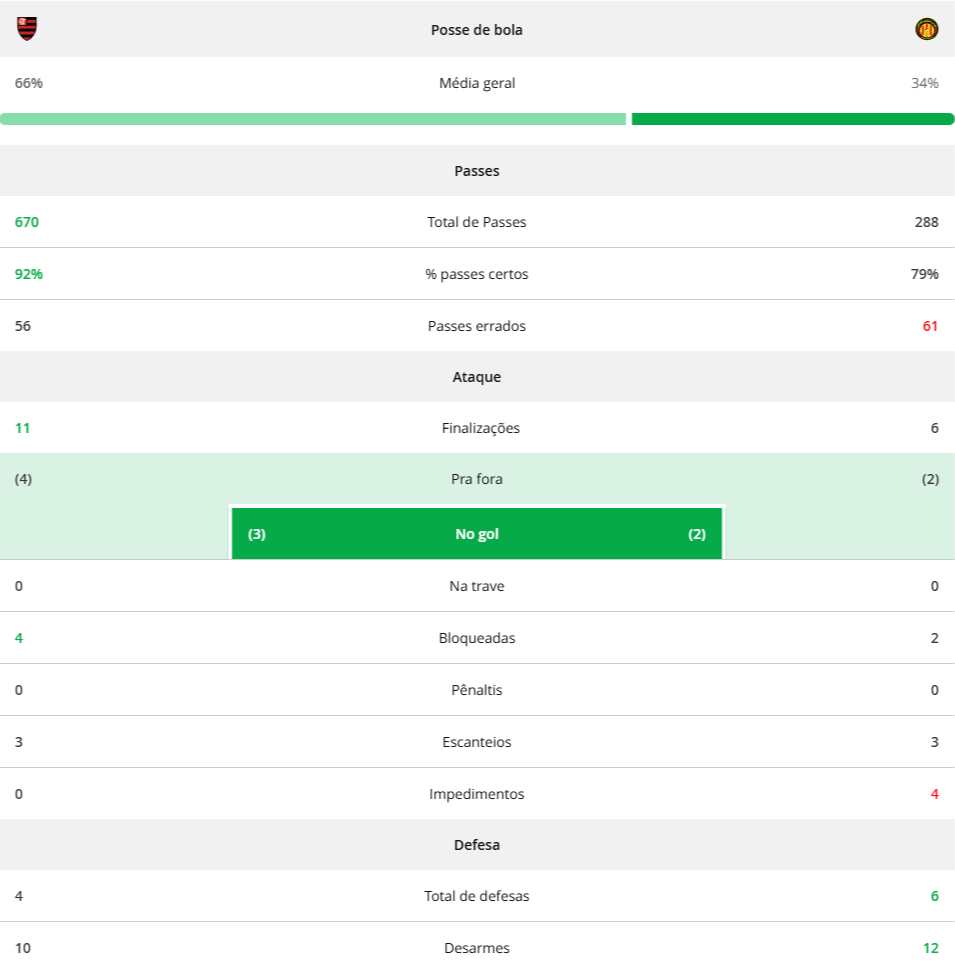
Task: Select the Escanteios row label
Action: pyautogui.click(x=477, y=742)
